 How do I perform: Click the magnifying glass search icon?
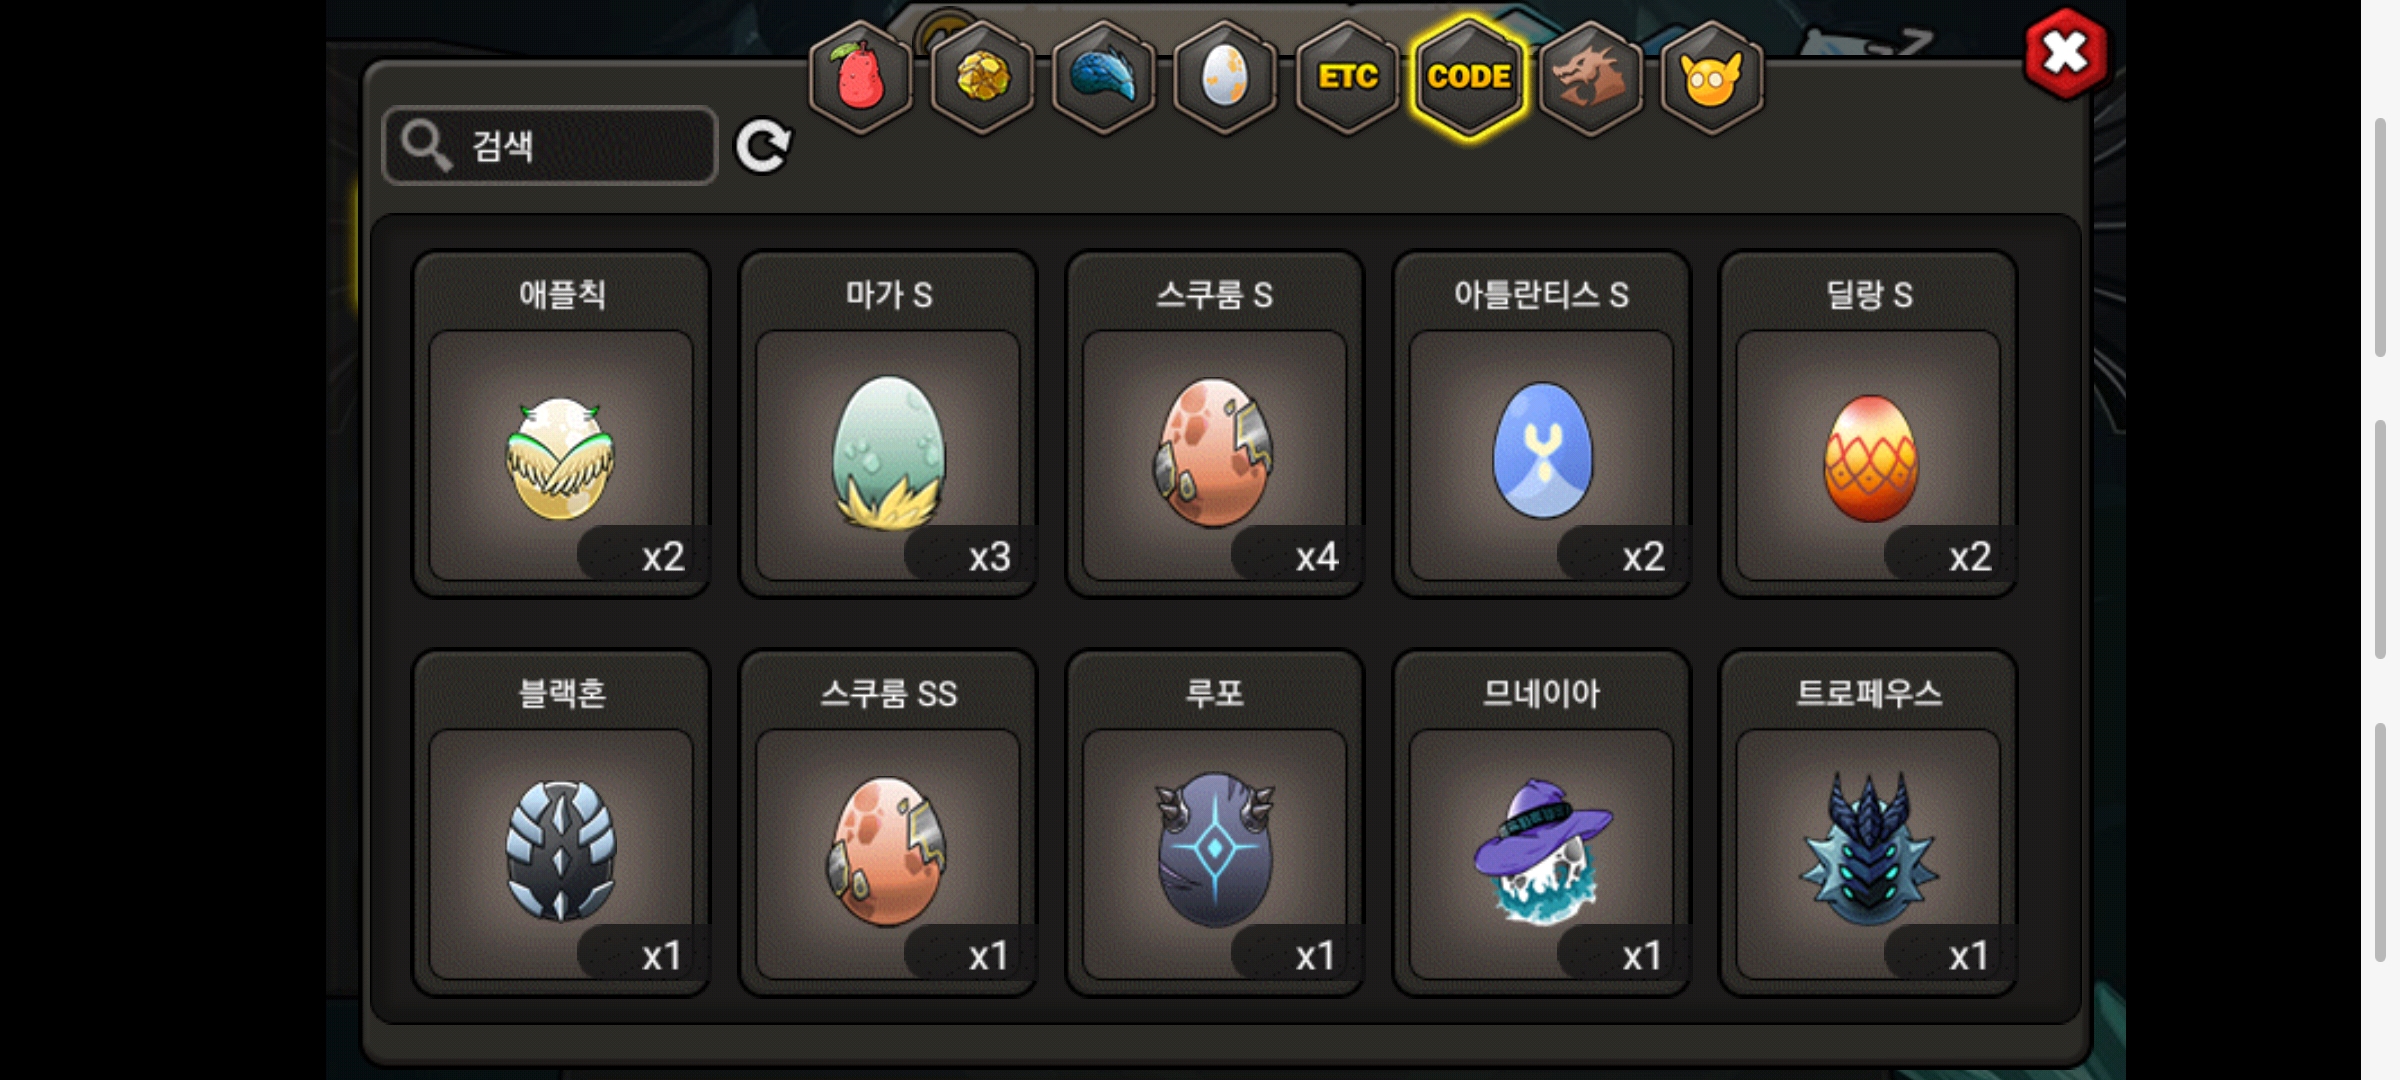[427, 146]
